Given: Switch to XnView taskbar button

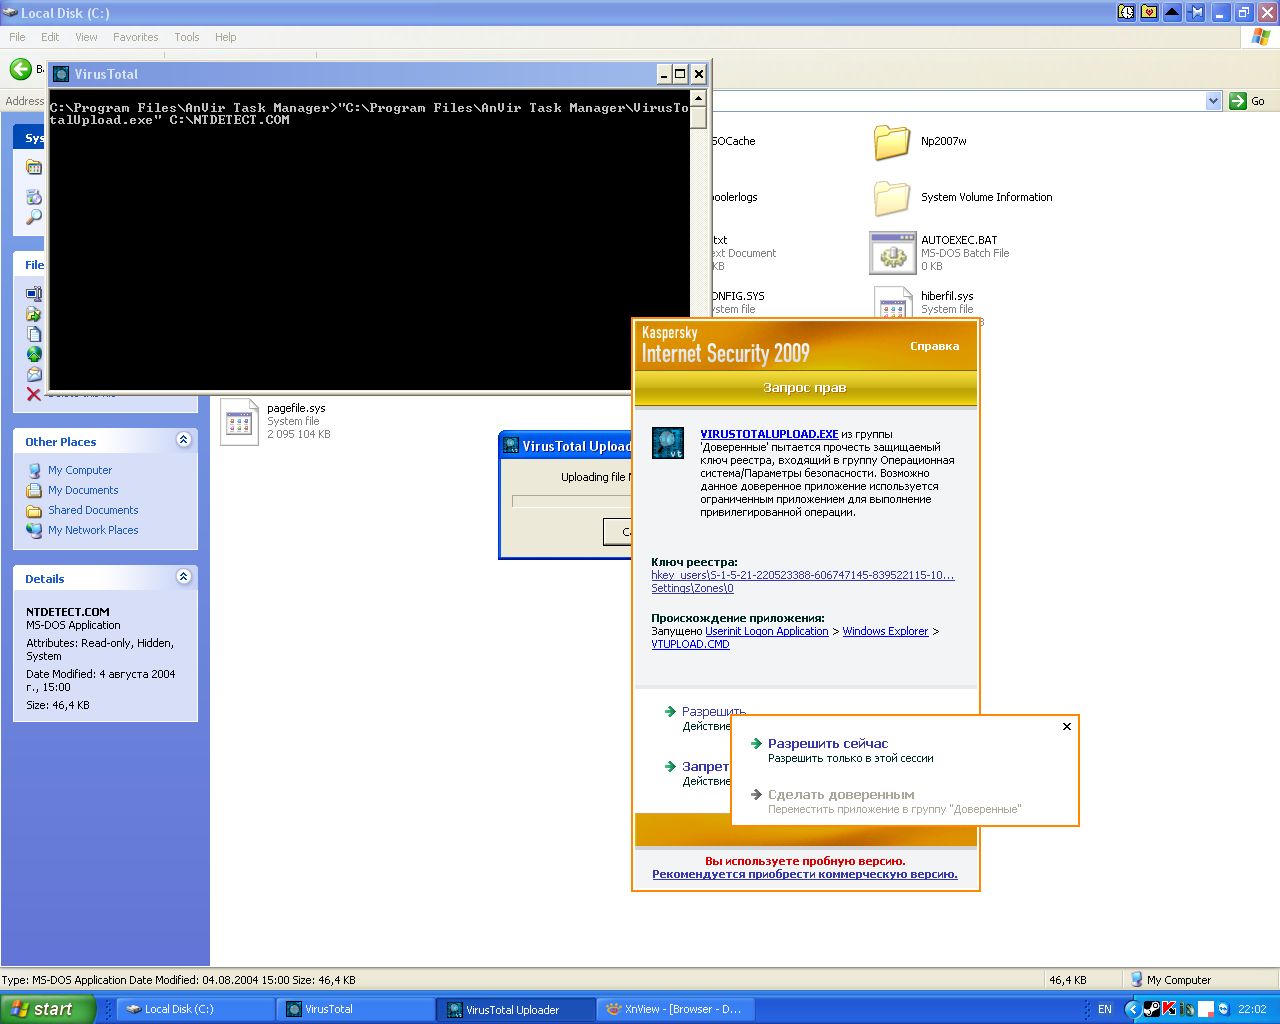Looking at the screenshot, I should pyautogui.click(x=676, y=1009).
